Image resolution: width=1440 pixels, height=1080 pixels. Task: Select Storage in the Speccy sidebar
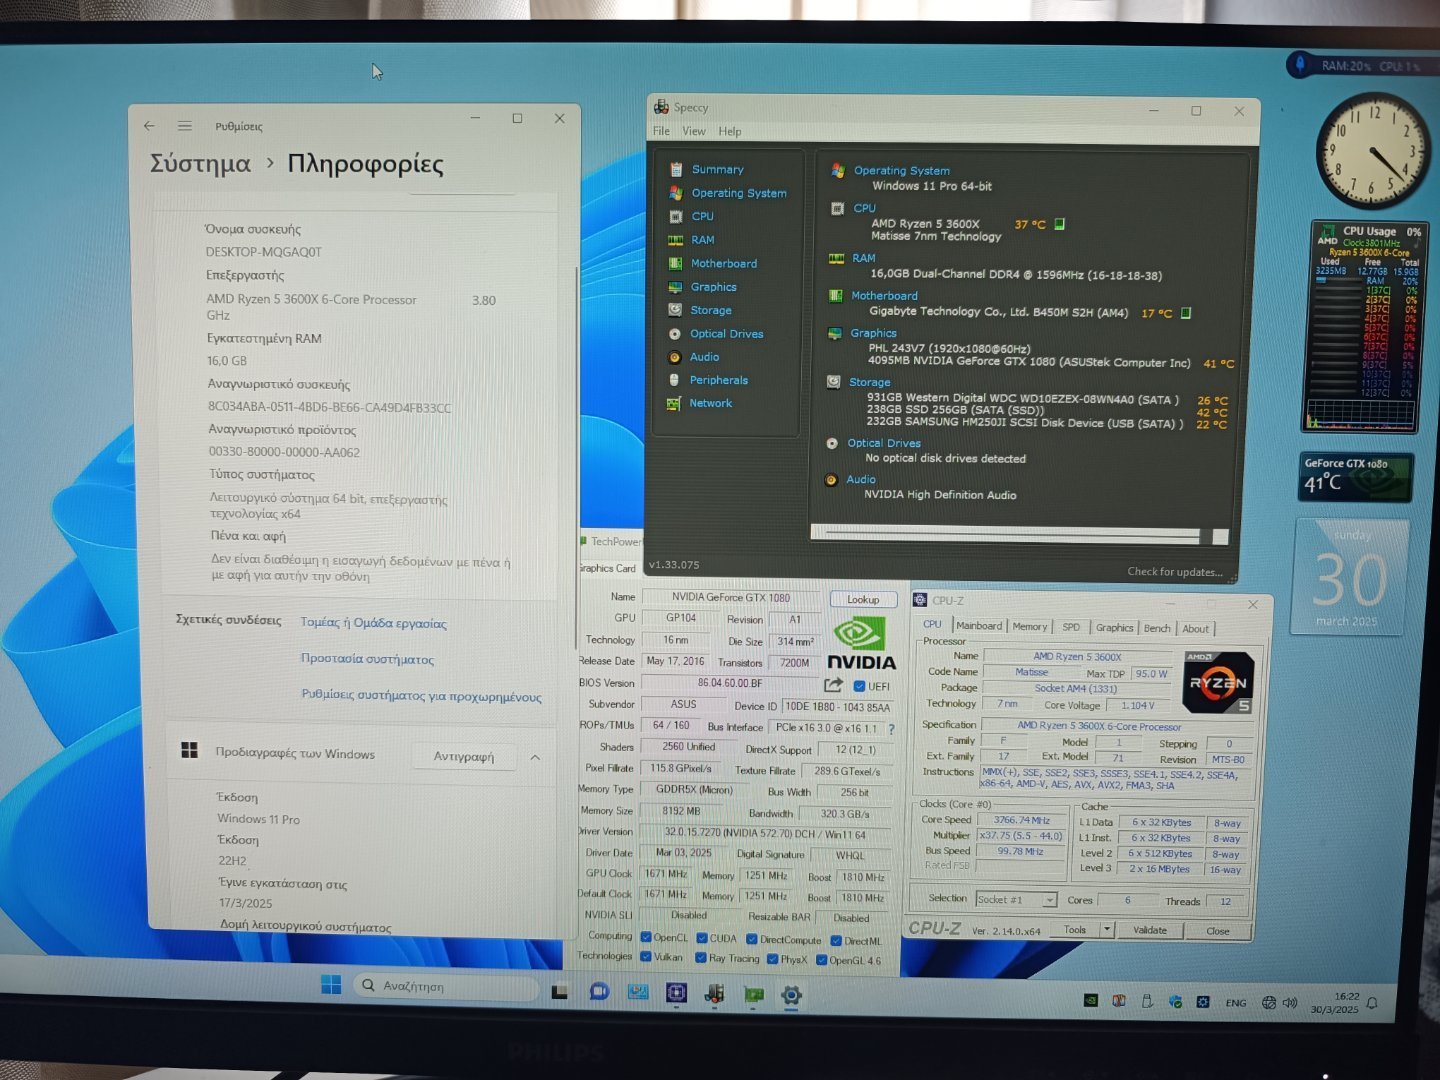(x=710, y=310)
